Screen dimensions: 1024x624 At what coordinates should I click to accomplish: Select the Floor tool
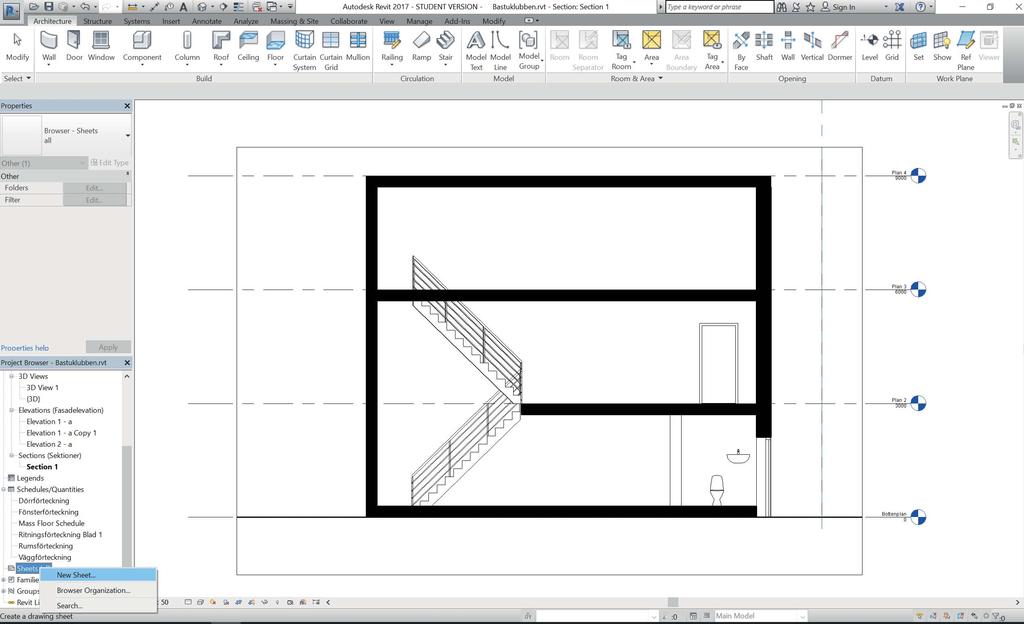pyautogui.click(x=276, y=47)
